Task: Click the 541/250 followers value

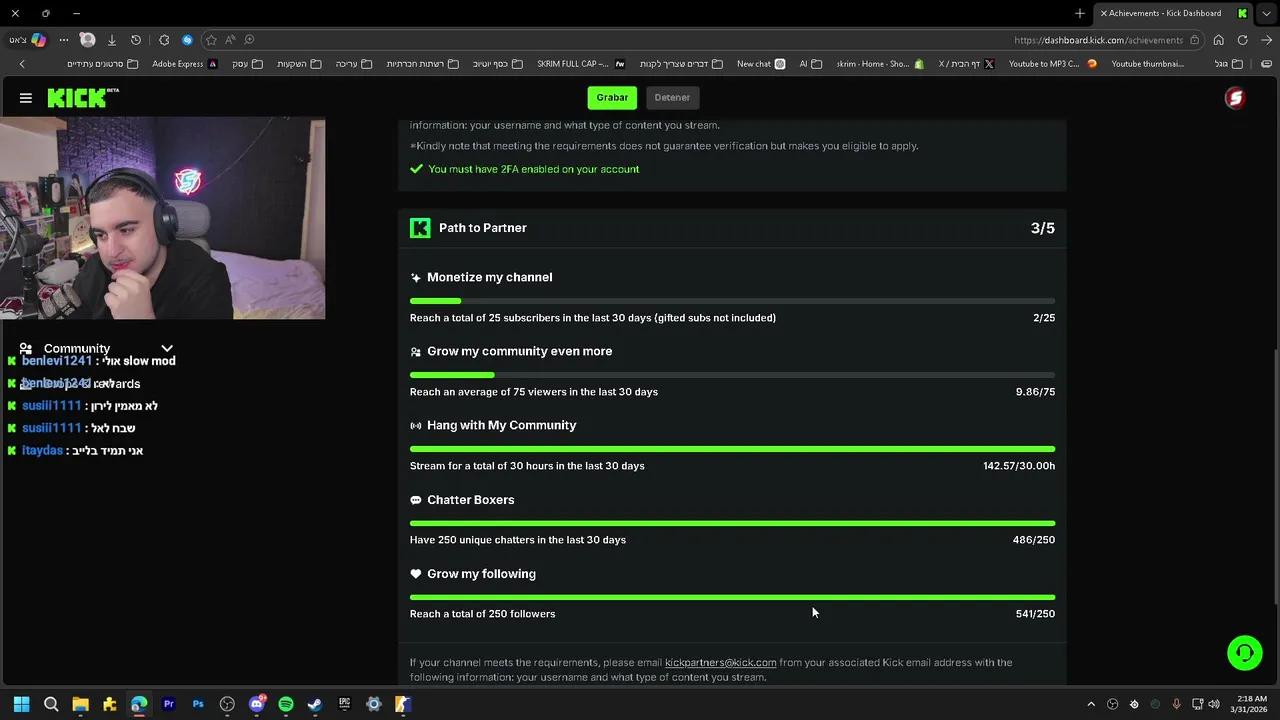Action: [x=1035, y=614]
